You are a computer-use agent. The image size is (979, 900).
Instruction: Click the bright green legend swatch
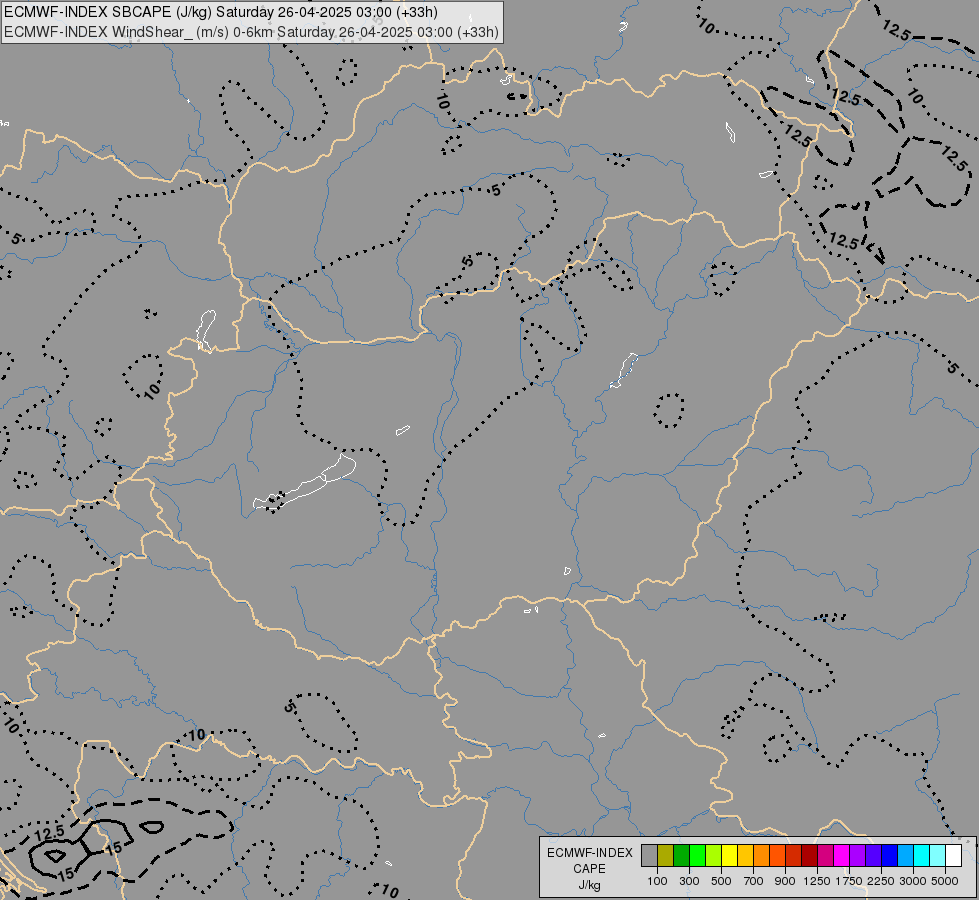click(697, 855)
